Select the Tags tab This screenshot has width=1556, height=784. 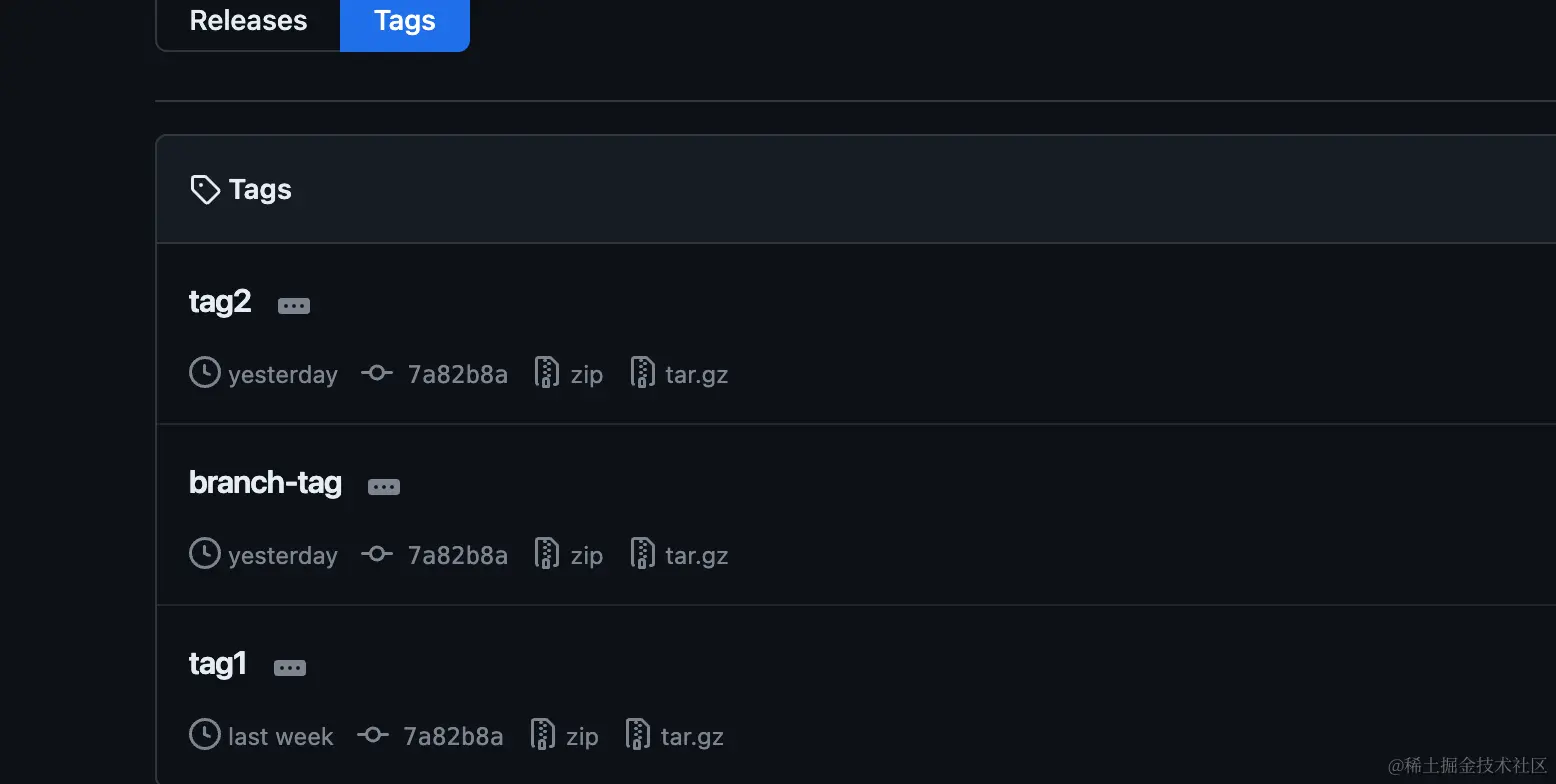405,21
